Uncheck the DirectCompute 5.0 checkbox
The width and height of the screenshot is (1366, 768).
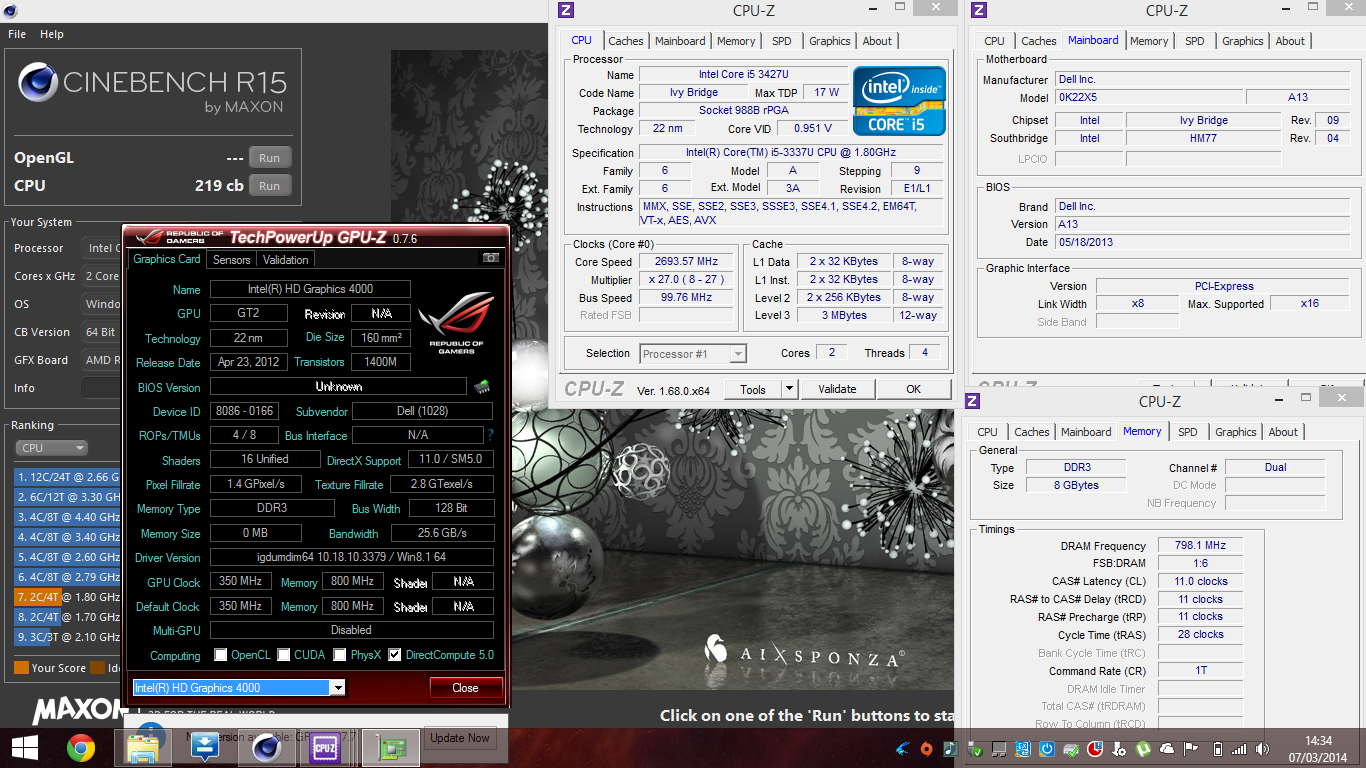(394, 655)
